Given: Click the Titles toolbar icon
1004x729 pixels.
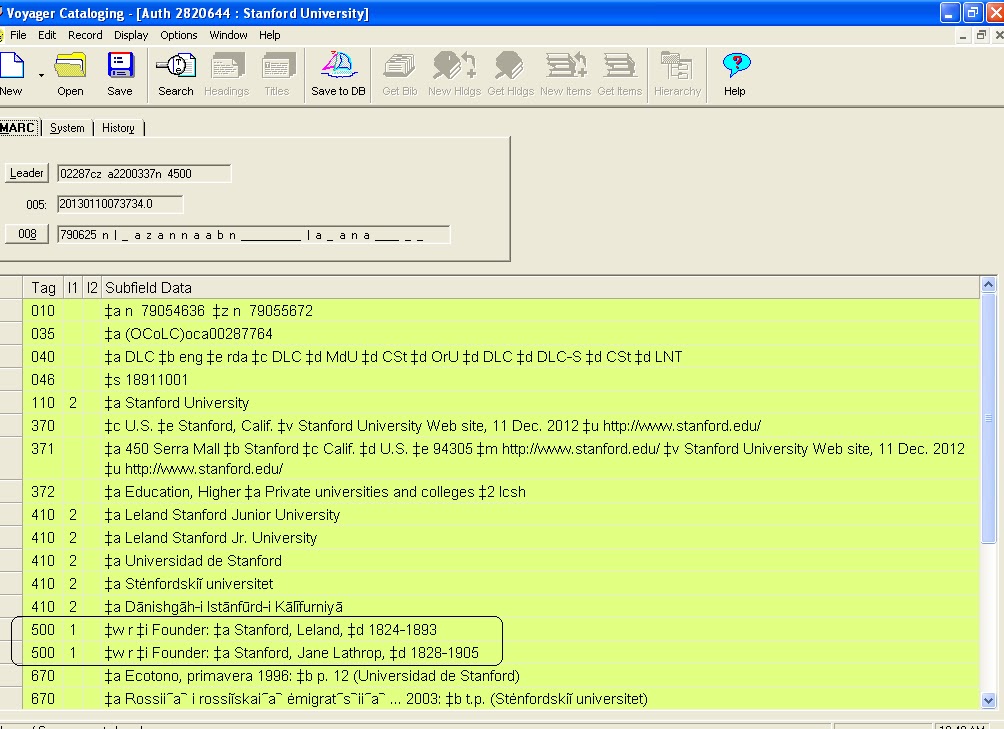Looking at the screenshot, I should pos(277,67).
